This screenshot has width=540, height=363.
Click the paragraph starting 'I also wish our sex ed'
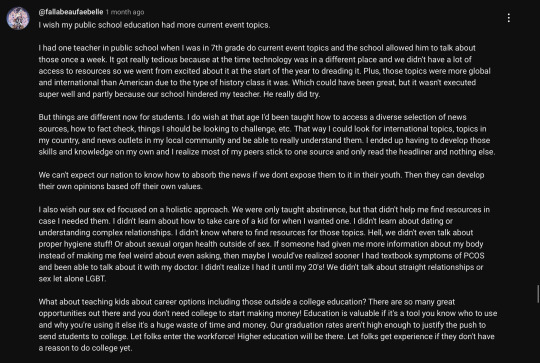(x=264, y=244)
